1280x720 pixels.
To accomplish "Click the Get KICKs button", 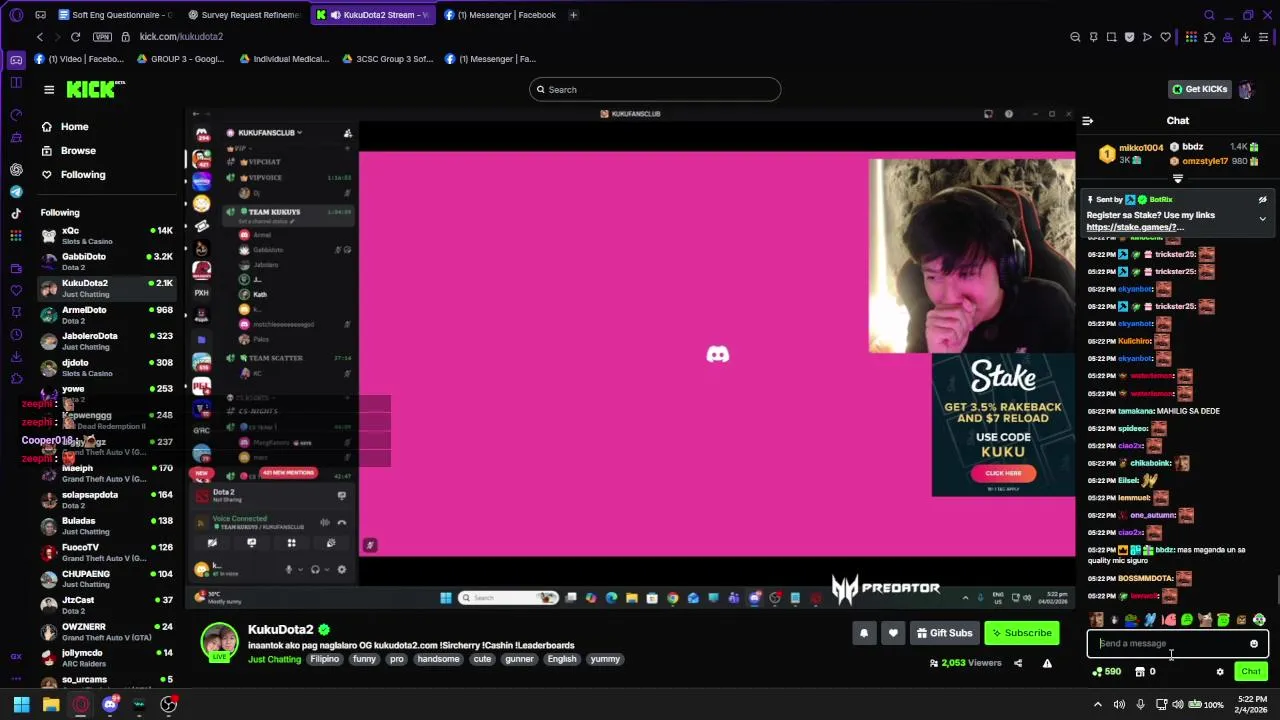I will [x=1200, y=89].
